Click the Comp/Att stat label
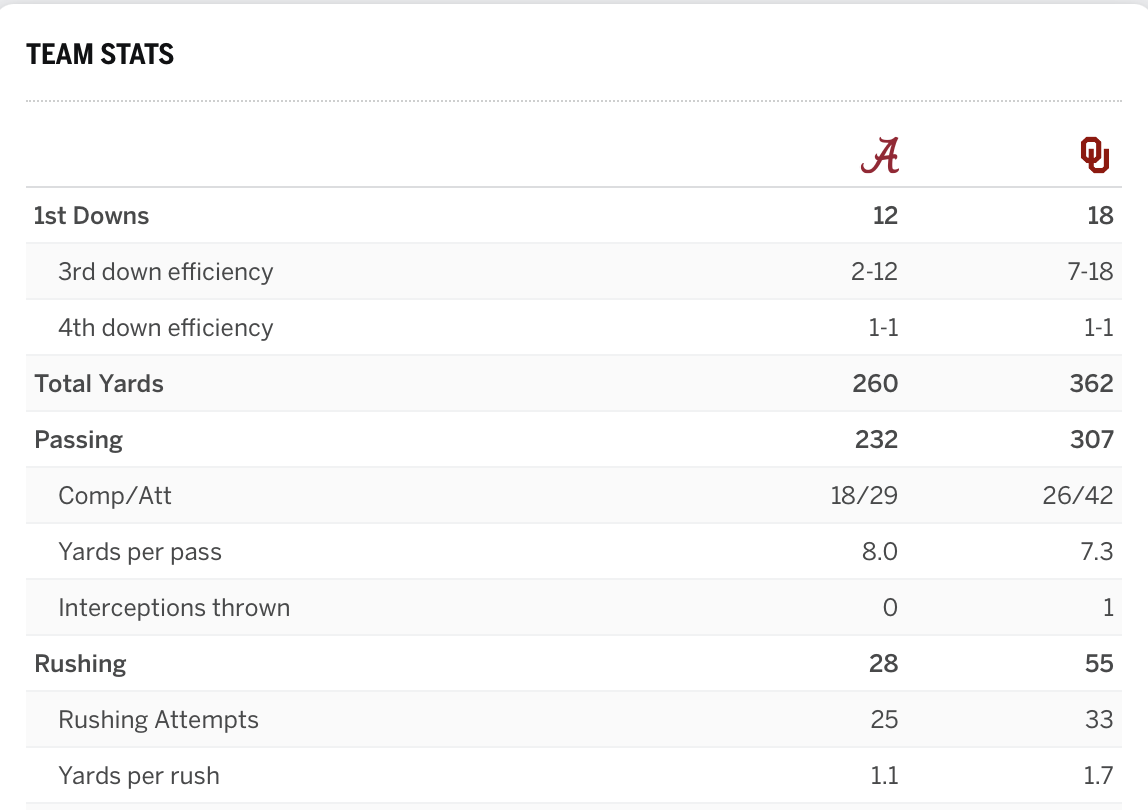The width and height of the screenshot is (1148, 810). tap(115, 496)
